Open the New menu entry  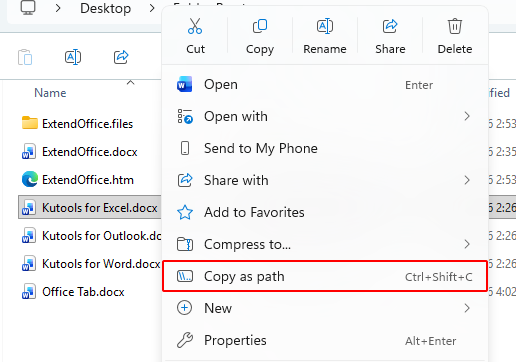pos(325,308)
